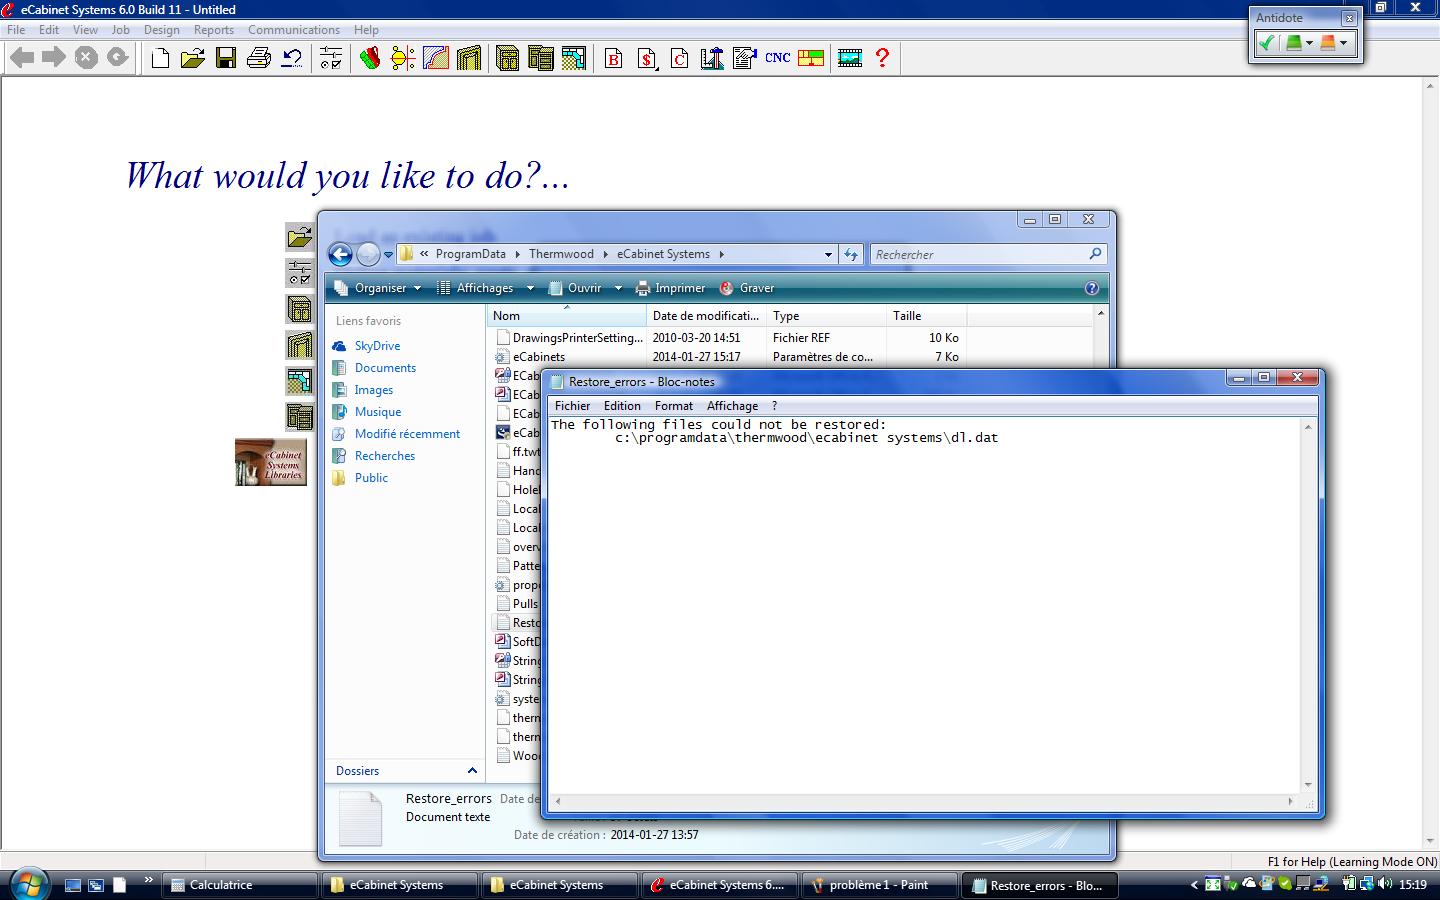Screen dimensions: 1440x900
Task: Click the CNC toolbar icon
Action: pyautogui.click(x=777, y=58)
